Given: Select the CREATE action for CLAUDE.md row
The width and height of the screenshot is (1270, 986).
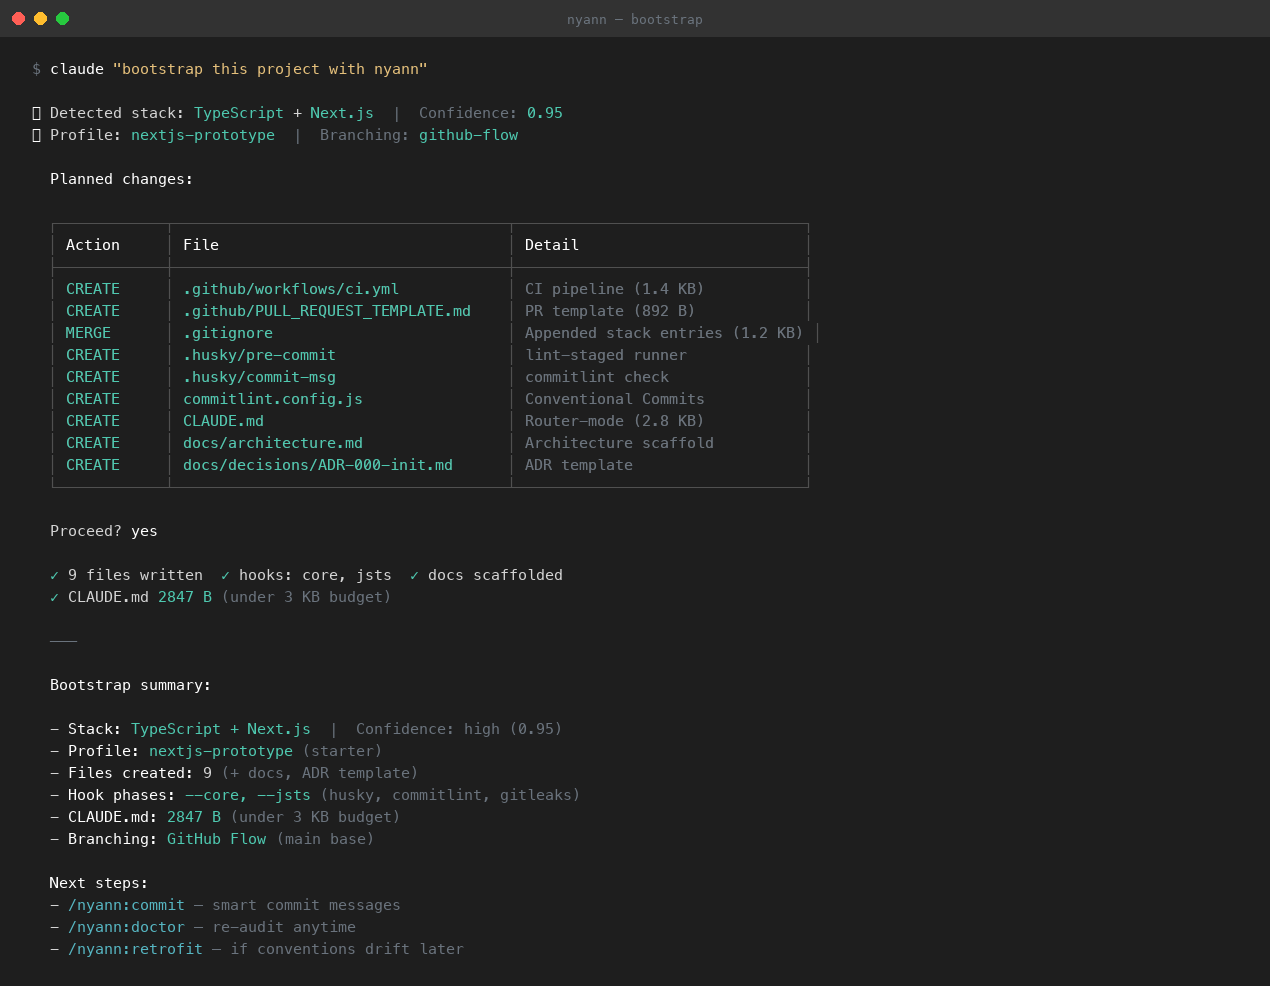Looking at the screenshot, I should point(92,421).
